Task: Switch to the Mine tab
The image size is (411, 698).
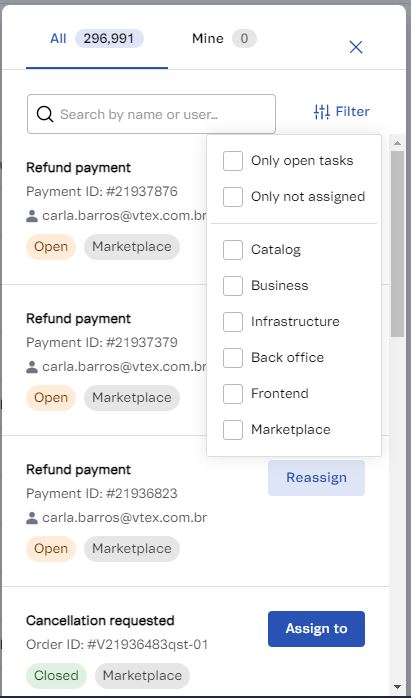Action: pos(224,39)
